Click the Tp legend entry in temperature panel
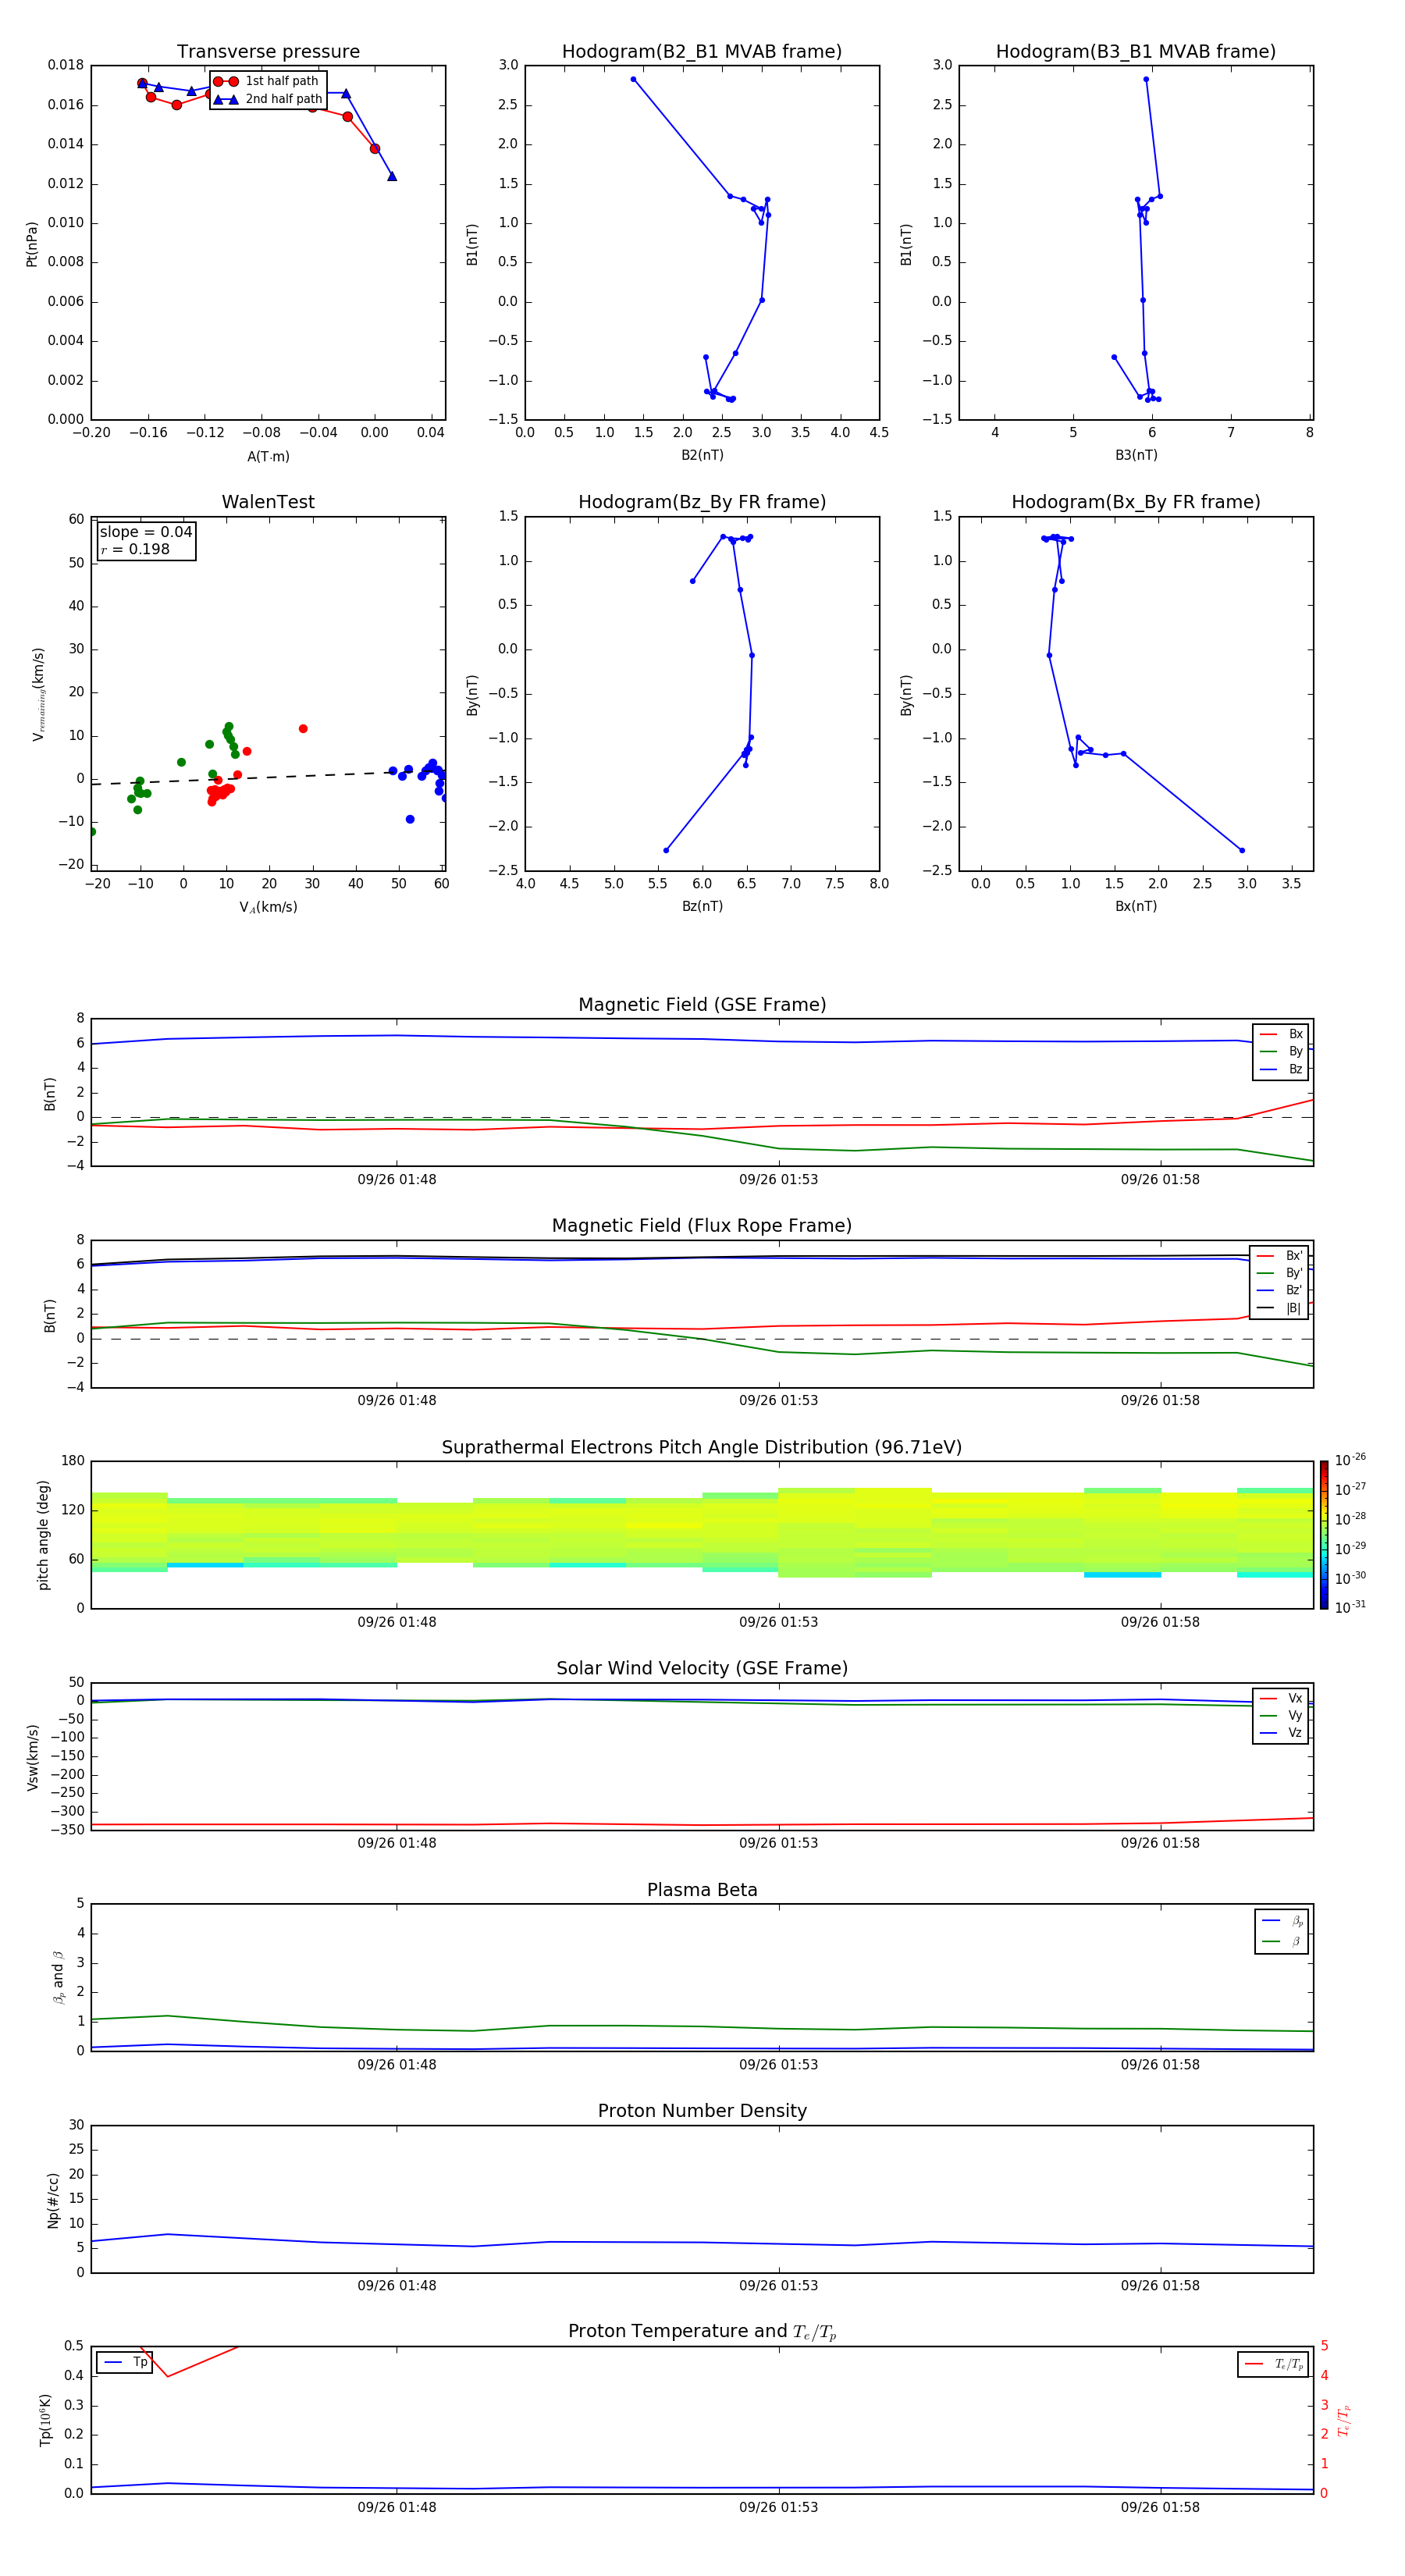Image resolution: width=1405 pixels, height=2576 pixels. [x=125, y=2362]
